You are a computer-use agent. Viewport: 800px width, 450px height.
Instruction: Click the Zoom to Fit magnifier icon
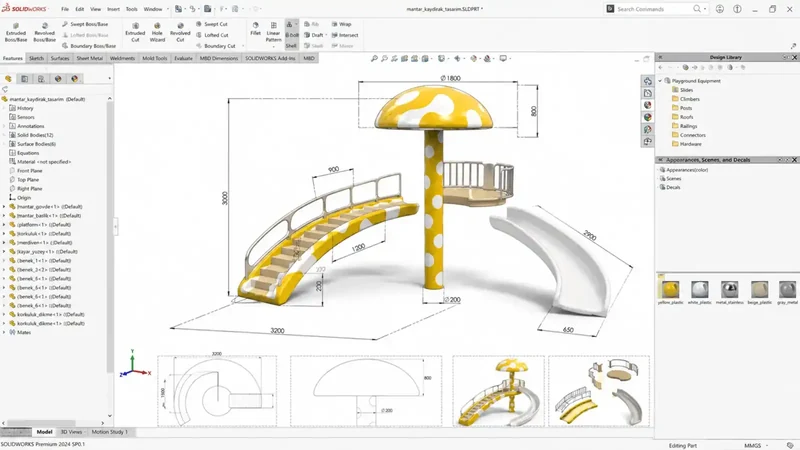tap(374, 59)
